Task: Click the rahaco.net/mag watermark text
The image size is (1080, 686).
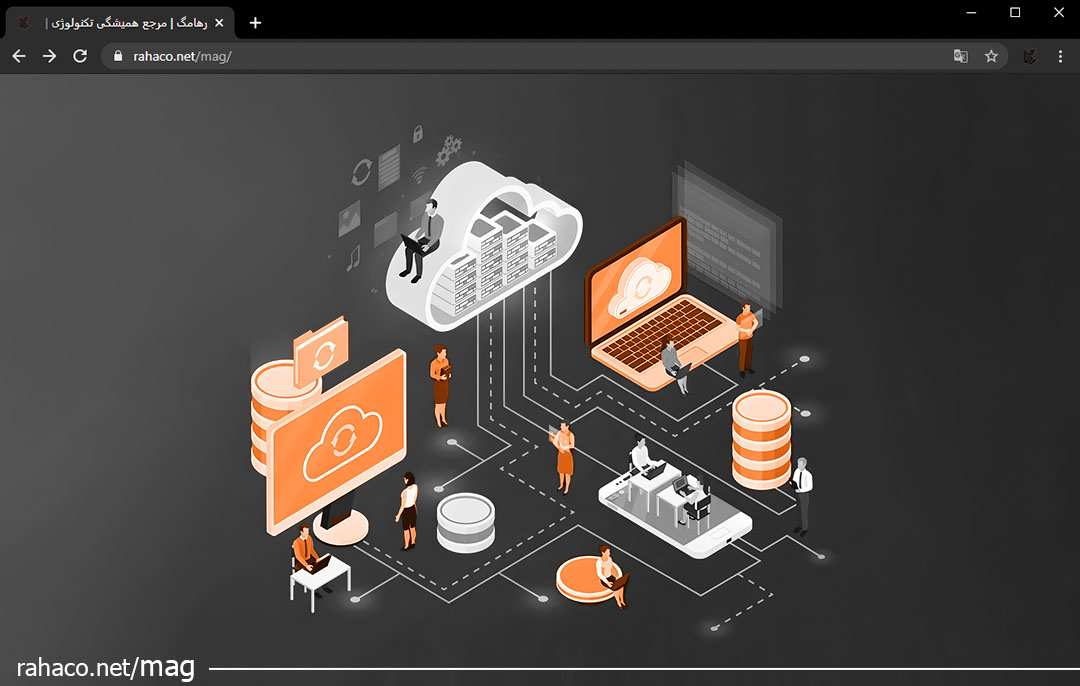Action: pos(105,668)
